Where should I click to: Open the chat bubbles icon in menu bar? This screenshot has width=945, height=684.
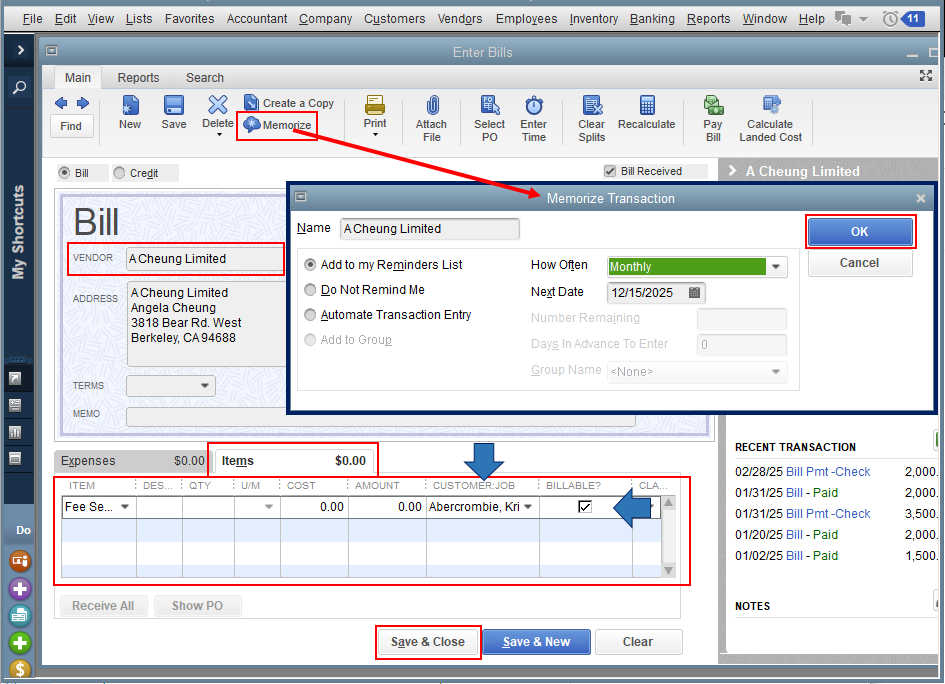843,19
